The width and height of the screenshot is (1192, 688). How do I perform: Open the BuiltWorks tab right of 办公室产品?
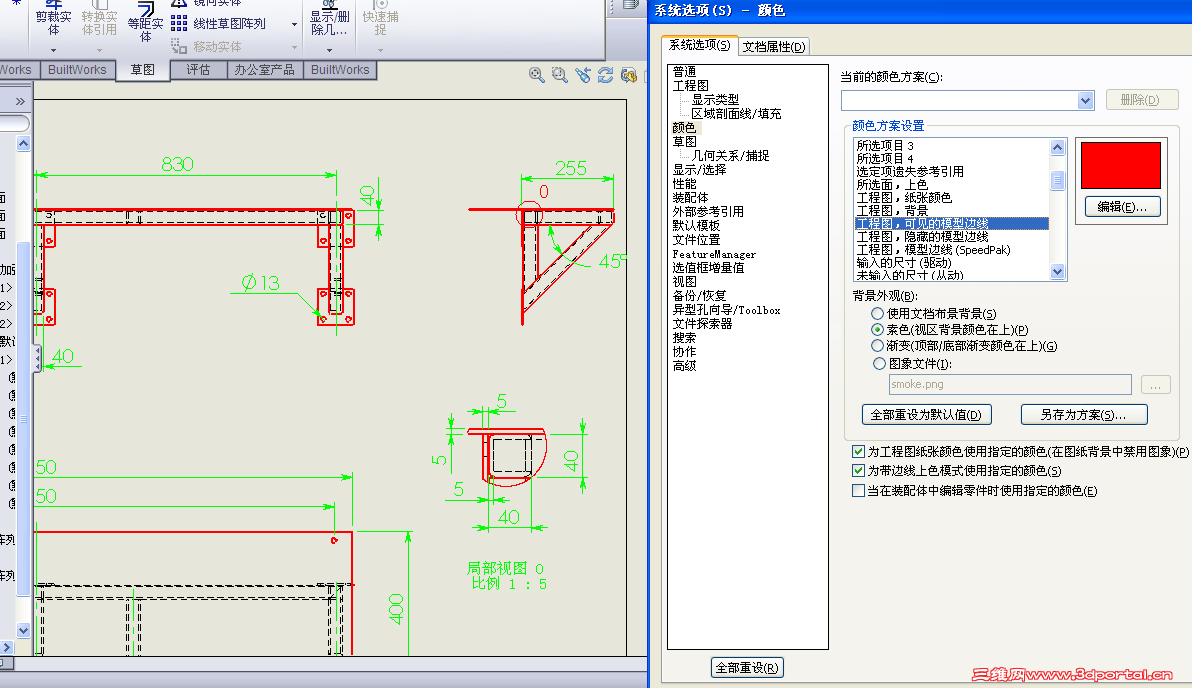click(340, 70)
